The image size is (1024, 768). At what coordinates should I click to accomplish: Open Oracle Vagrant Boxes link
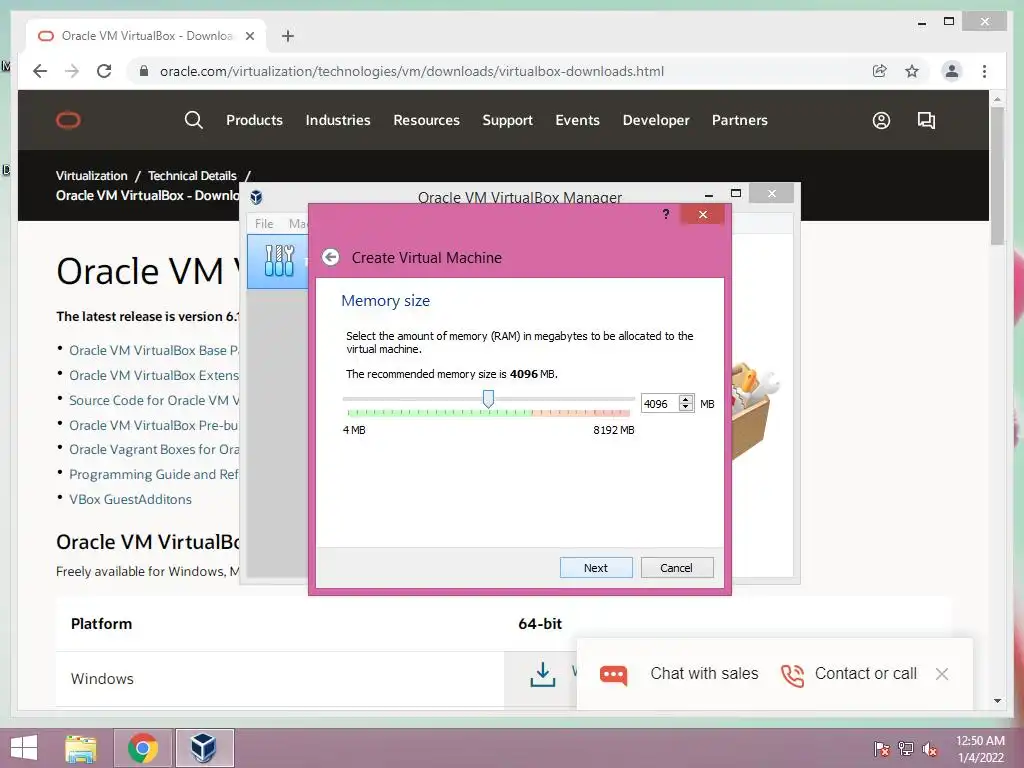point(153,449)
